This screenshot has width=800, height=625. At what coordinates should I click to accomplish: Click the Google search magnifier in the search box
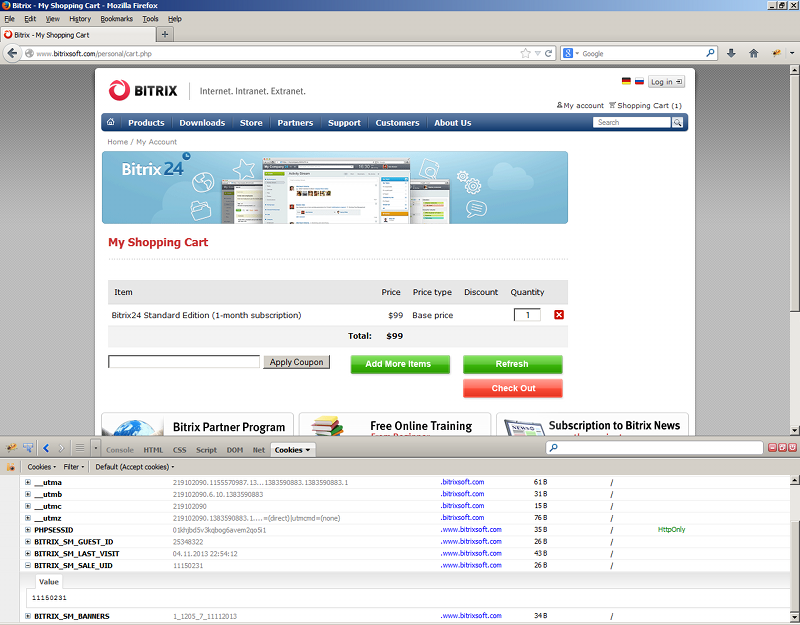click(x=710, y=53)
